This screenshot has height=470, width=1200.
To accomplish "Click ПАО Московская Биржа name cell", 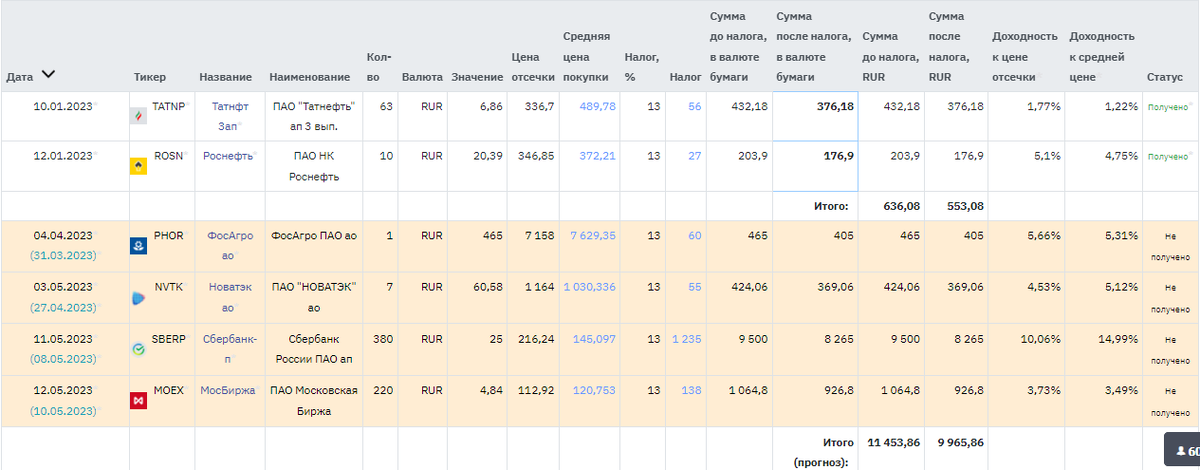I will click(x=314, y=400).
